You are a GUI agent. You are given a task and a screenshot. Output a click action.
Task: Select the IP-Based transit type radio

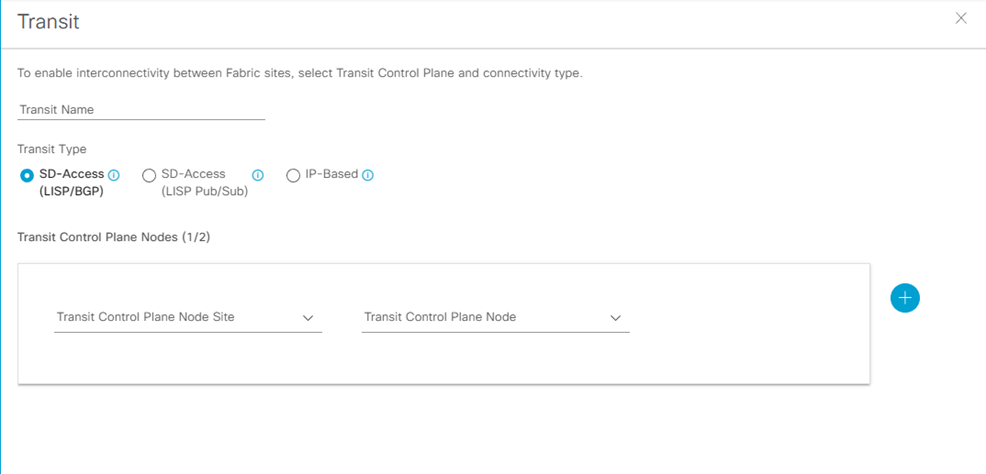click(x=293, y=176)
